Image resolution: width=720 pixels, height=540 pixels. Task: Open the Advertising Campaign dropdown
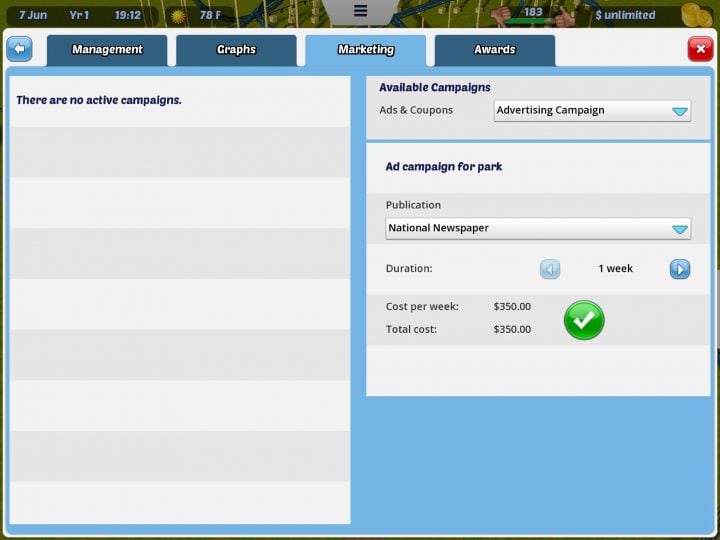(x=592, y=111)
